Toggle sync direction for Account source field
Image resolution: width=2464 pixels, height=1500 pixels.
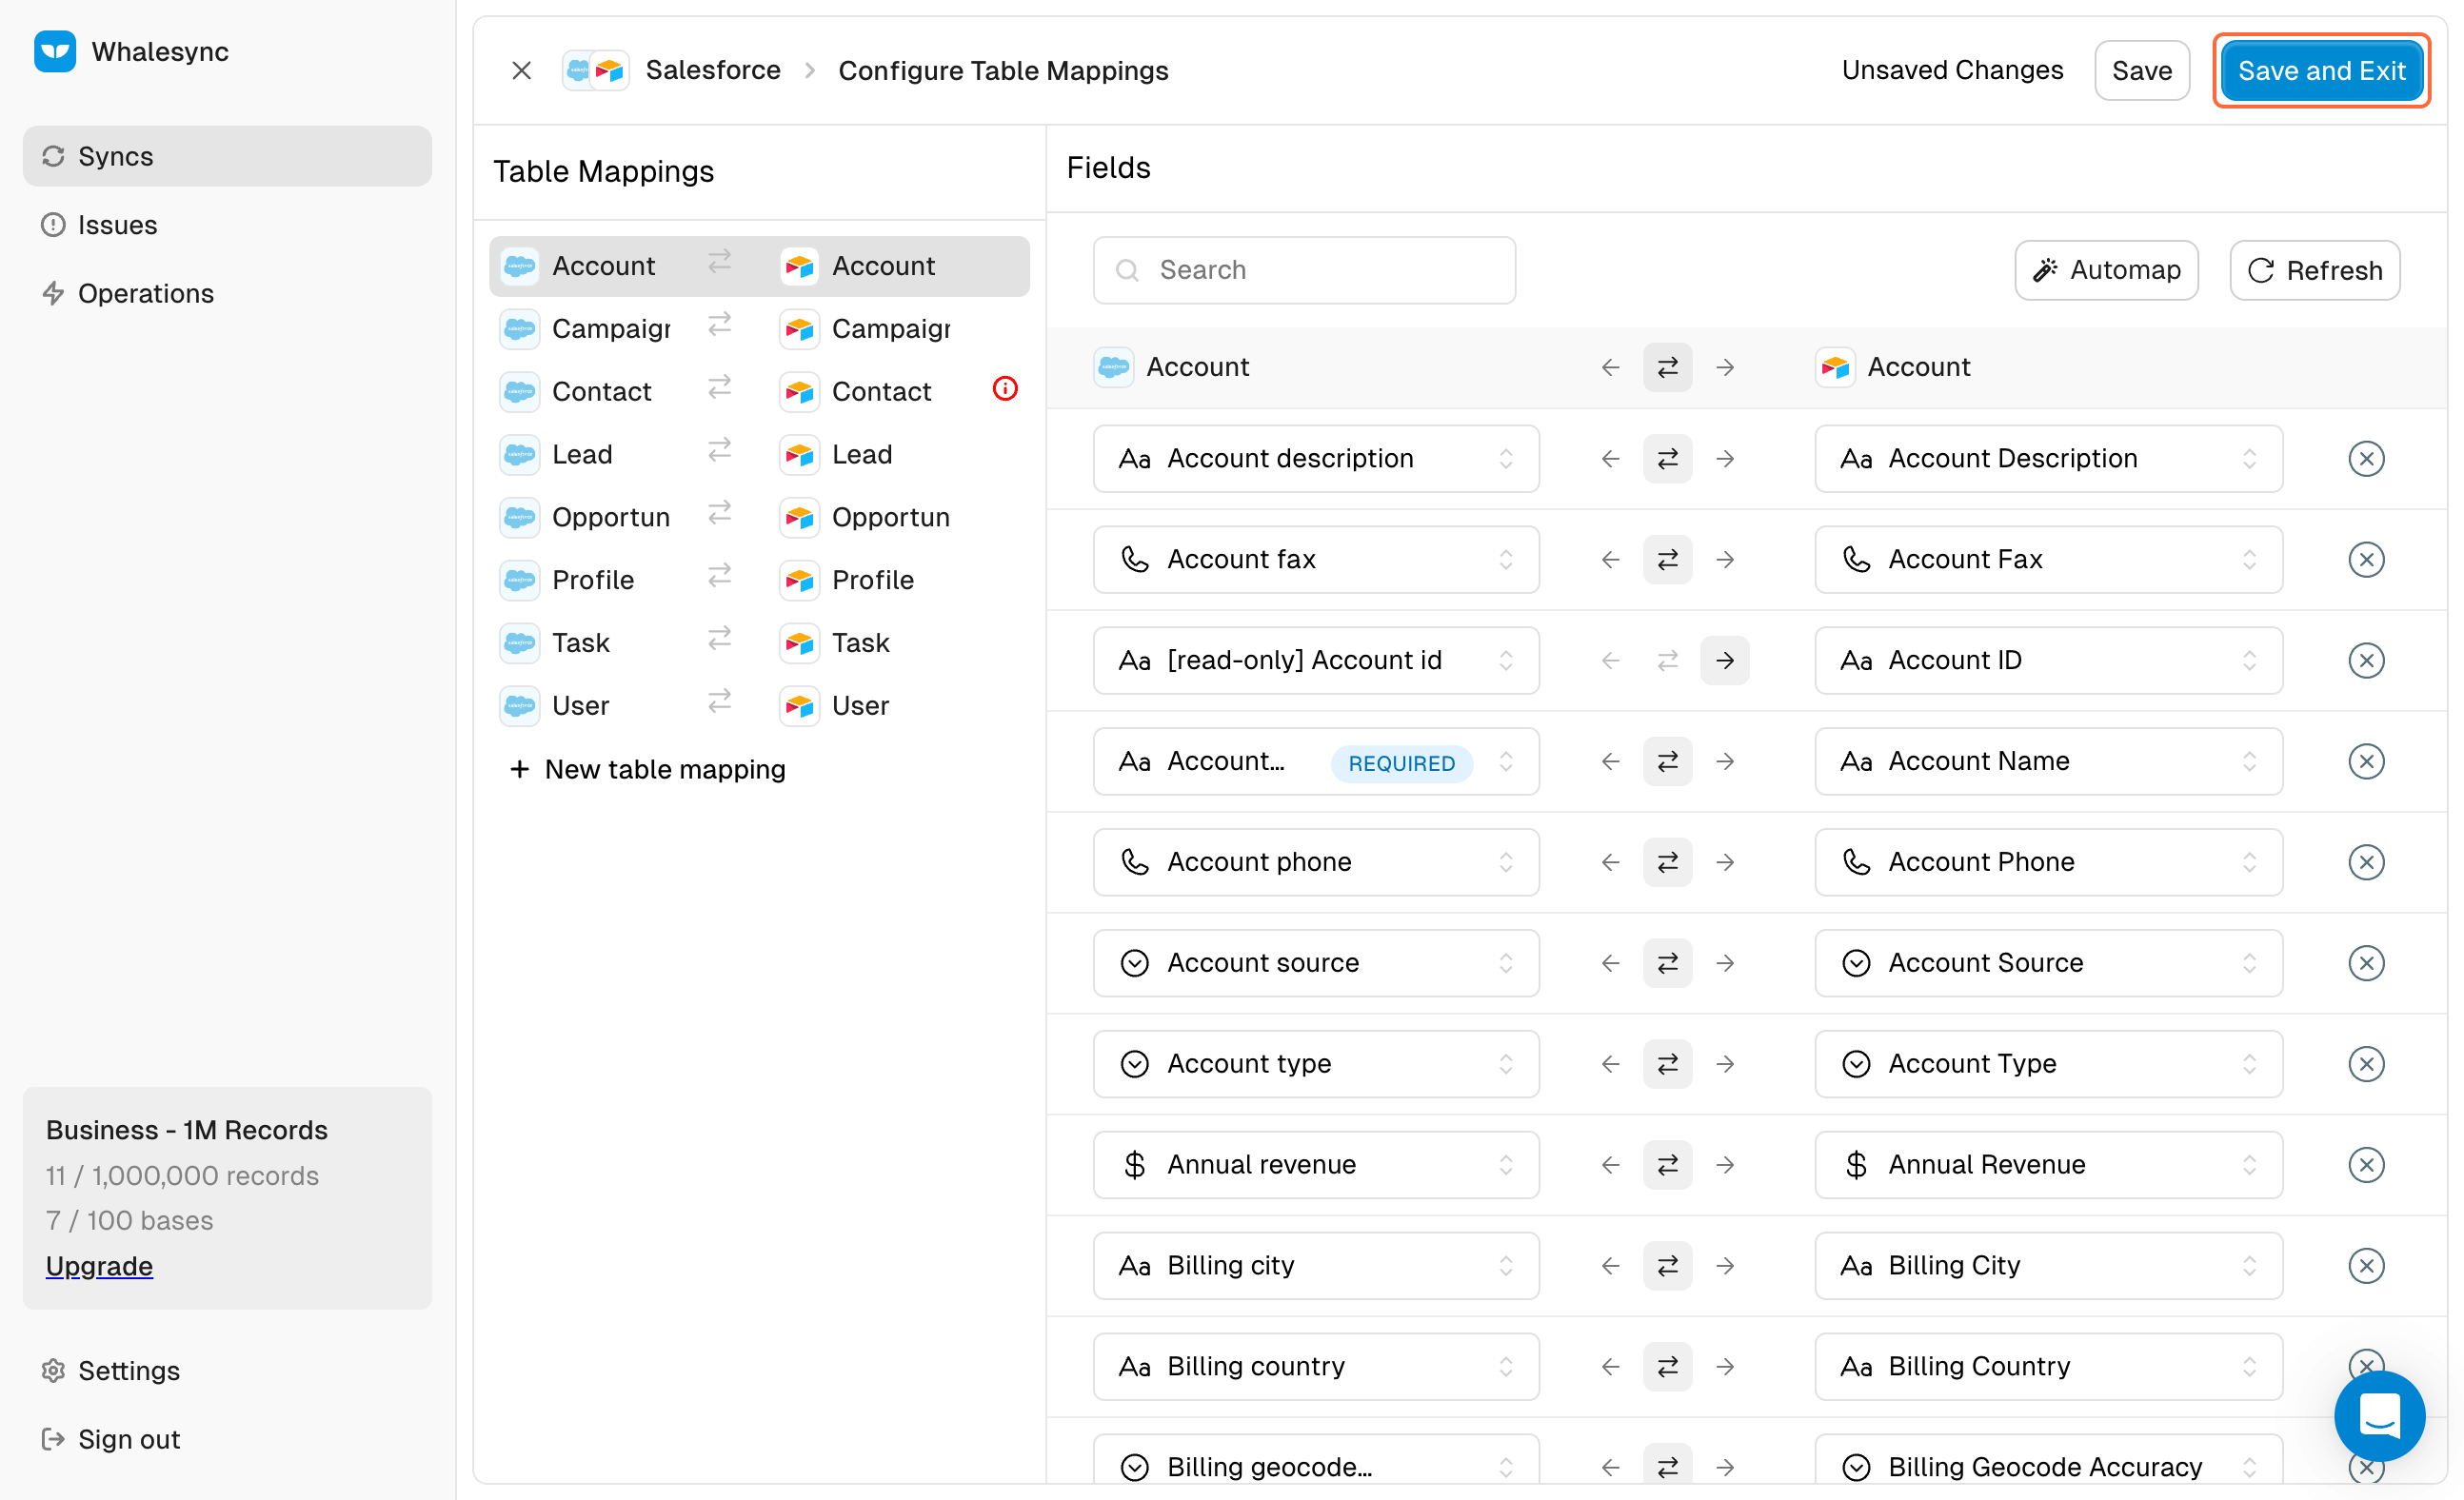click(1667, 962)
